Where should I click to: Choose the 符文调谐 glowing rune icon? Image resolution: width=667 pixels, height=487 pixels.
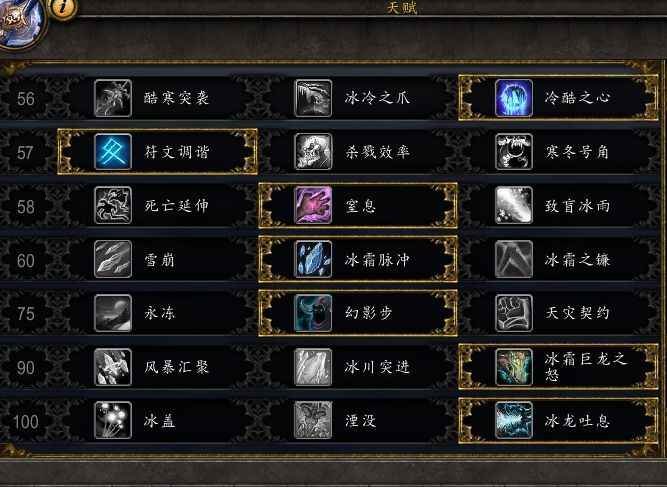click(x=113, y=152)
